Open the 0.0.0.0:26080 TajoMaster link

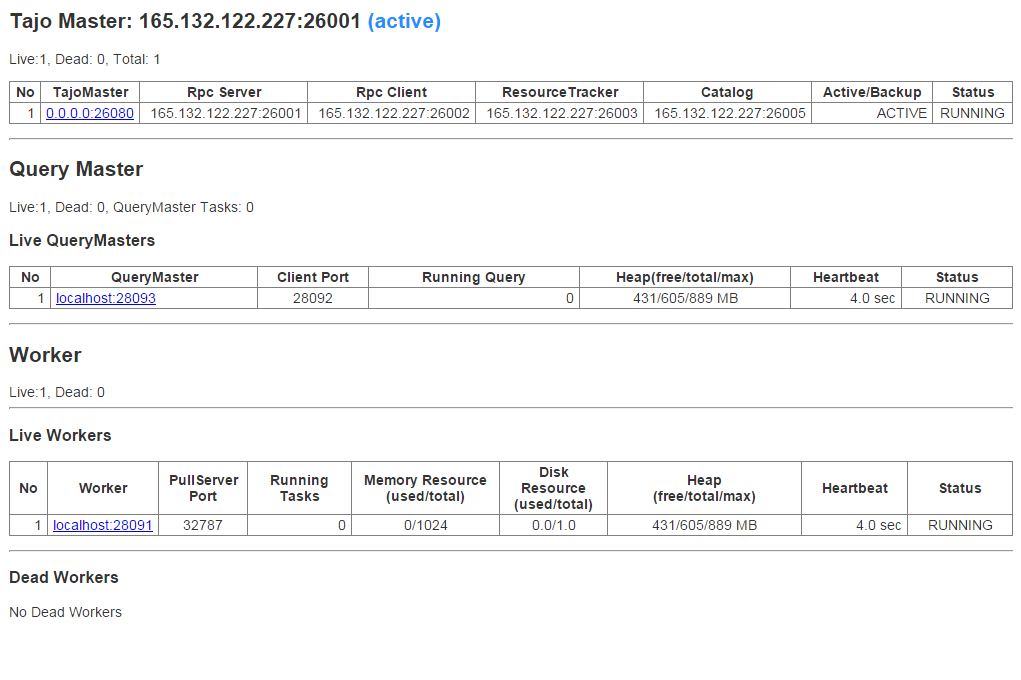click(x=90, y=113)
